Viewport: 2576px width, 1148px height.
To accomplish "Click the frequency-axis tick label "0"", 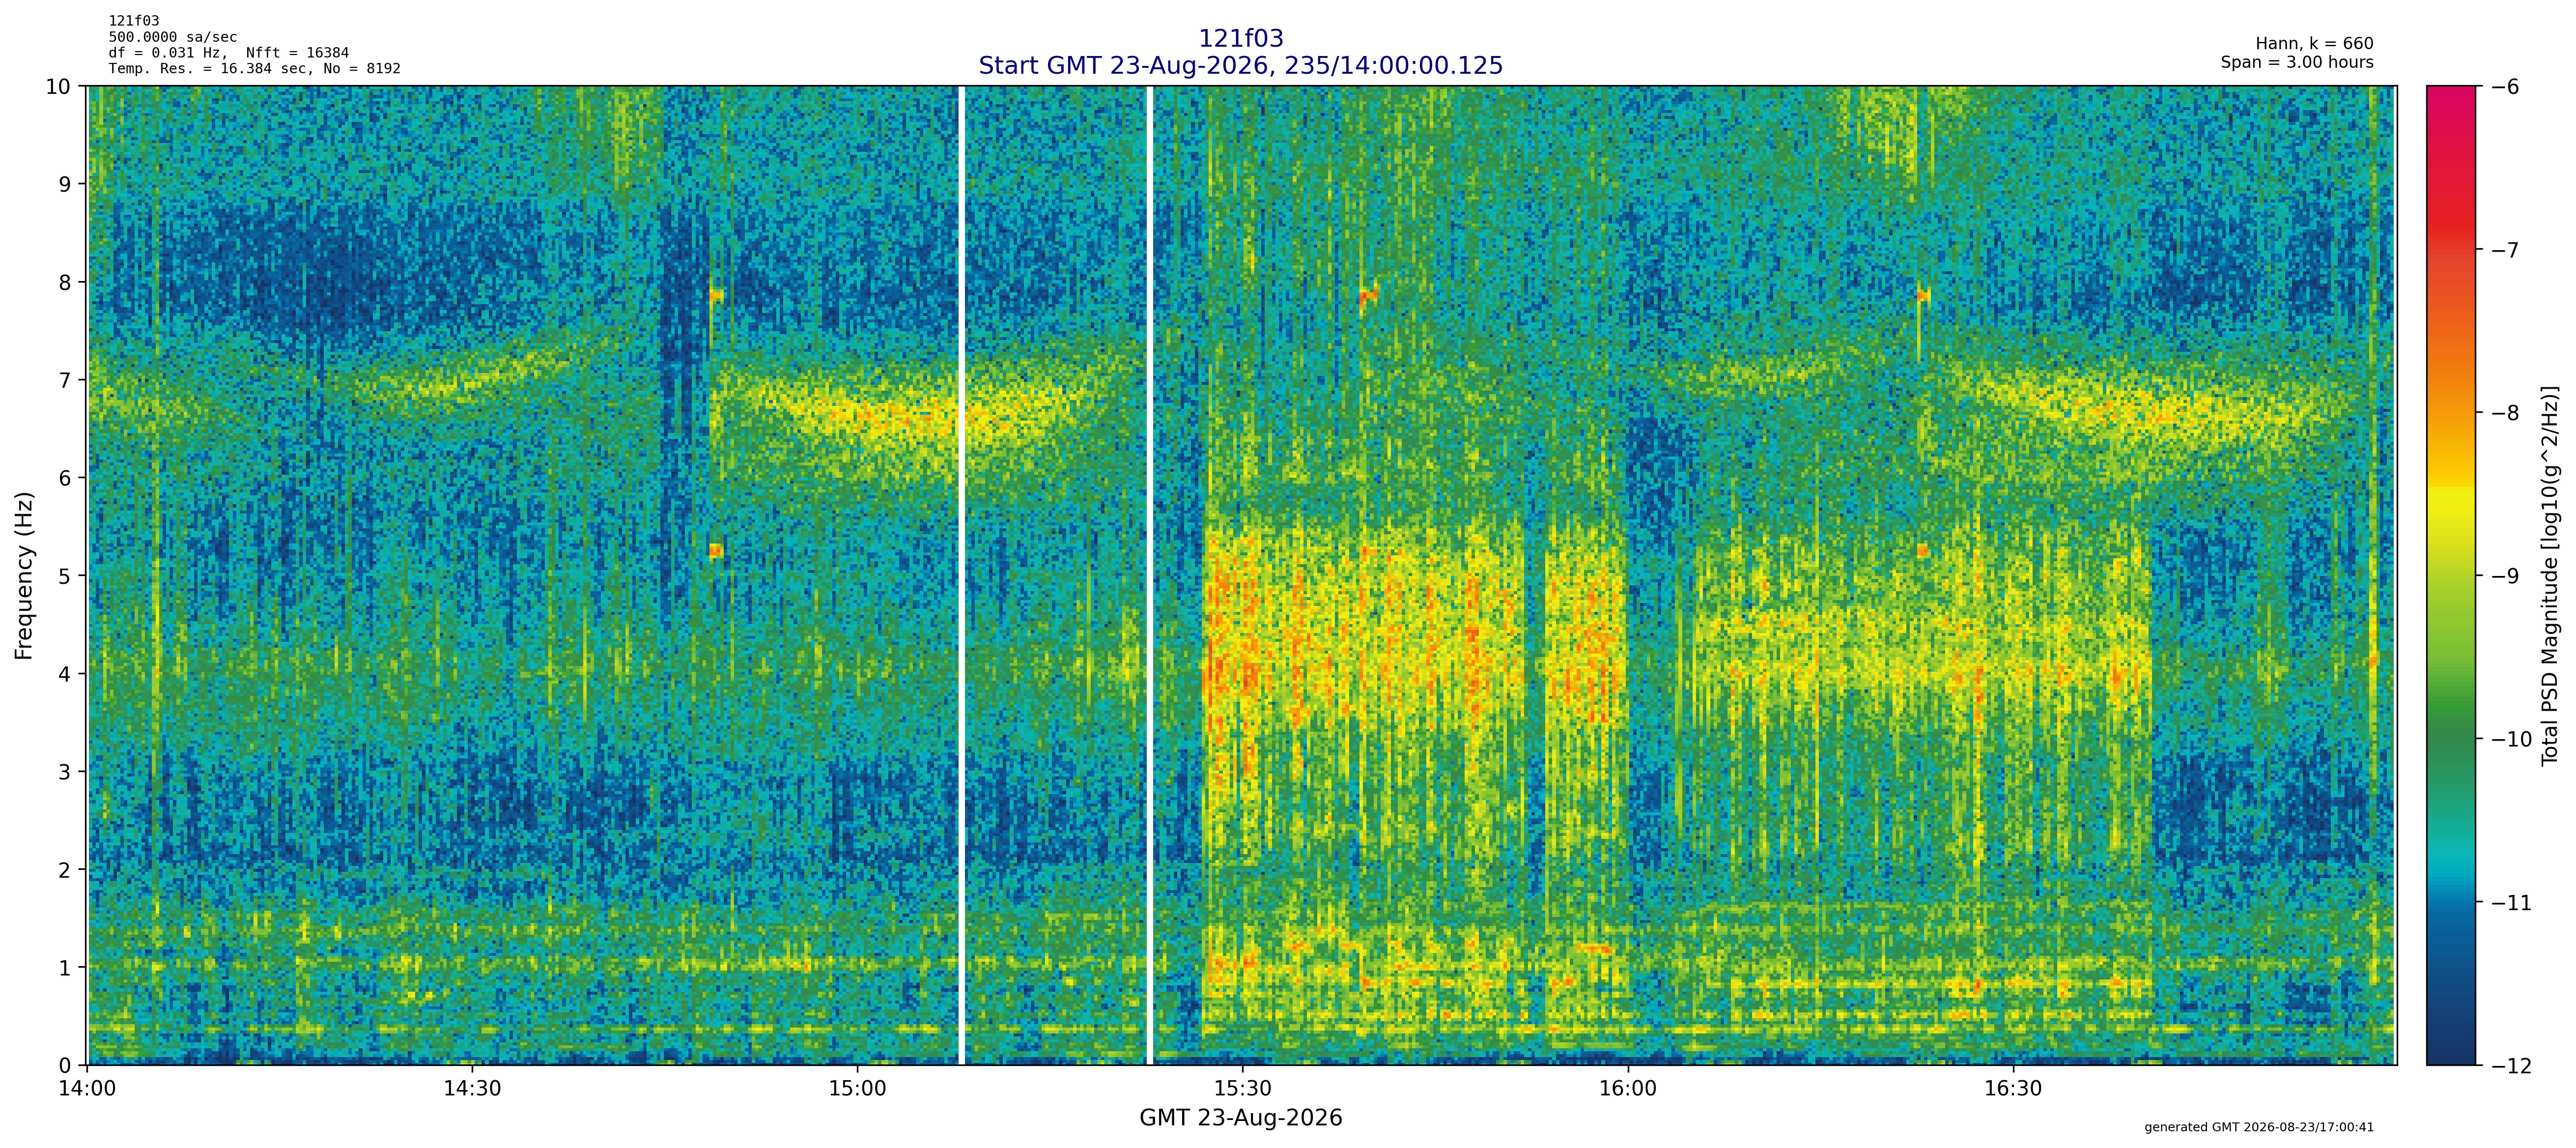I will tap(65, 1066).
